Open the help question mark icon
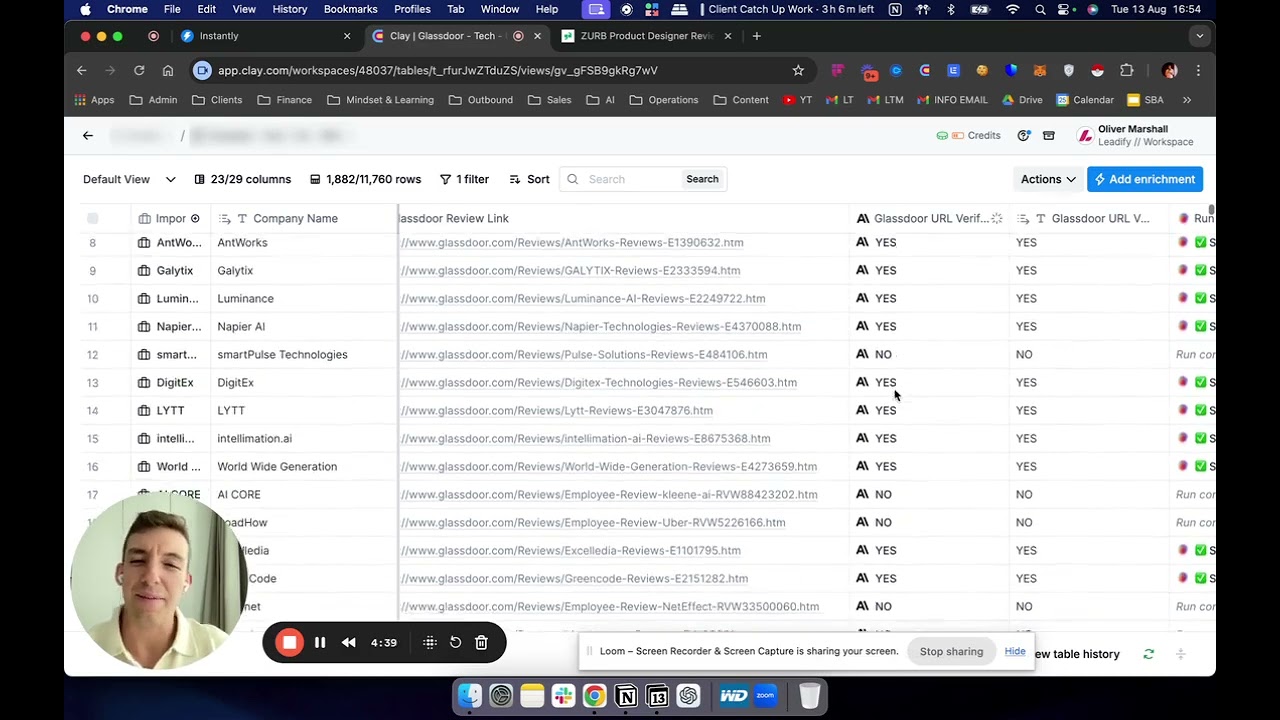Screen dimensions: 1280x720 1024,136
